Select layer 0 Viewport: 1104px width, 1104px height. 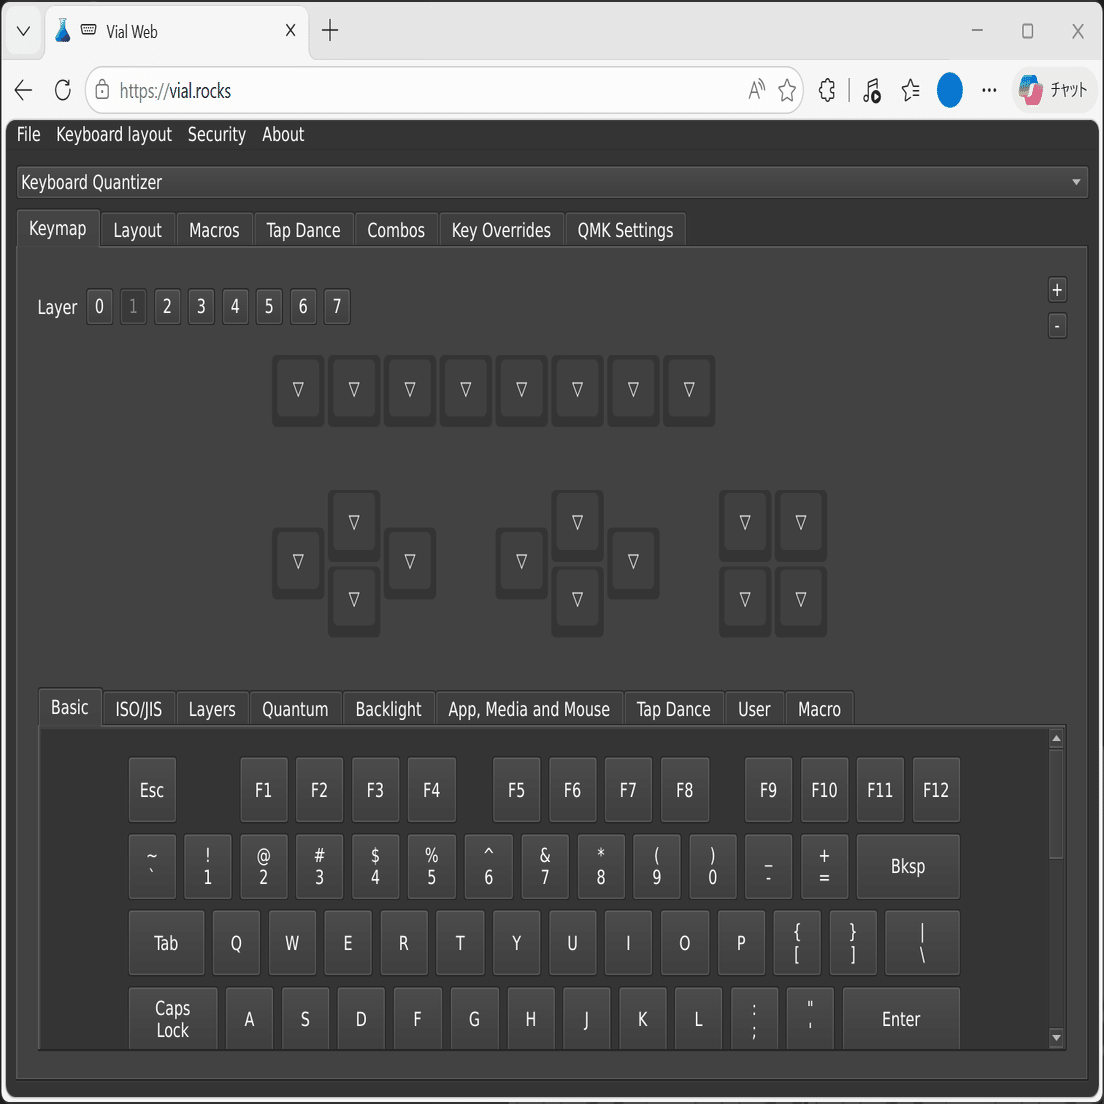pyautogui.click(x=99, y=306)
